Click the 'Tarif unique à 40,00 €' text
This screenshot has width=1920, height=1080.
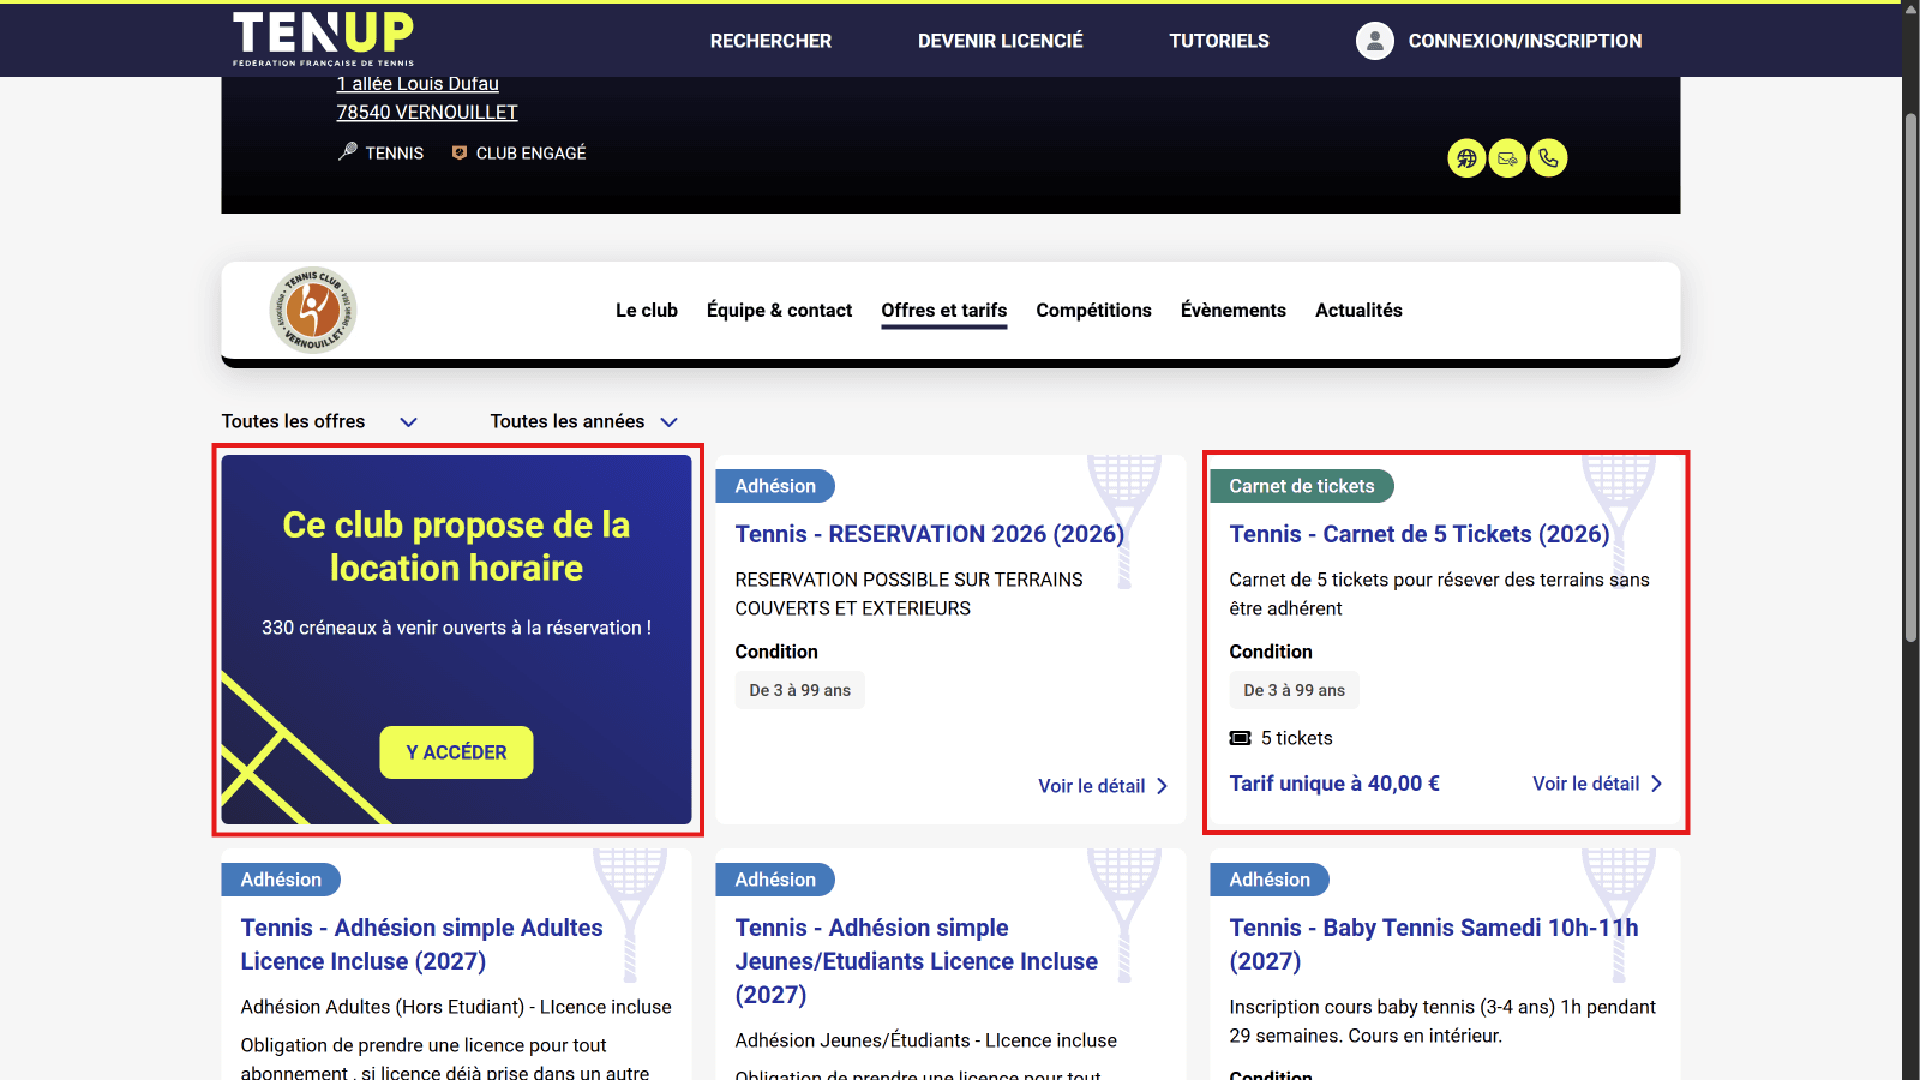1334,784
